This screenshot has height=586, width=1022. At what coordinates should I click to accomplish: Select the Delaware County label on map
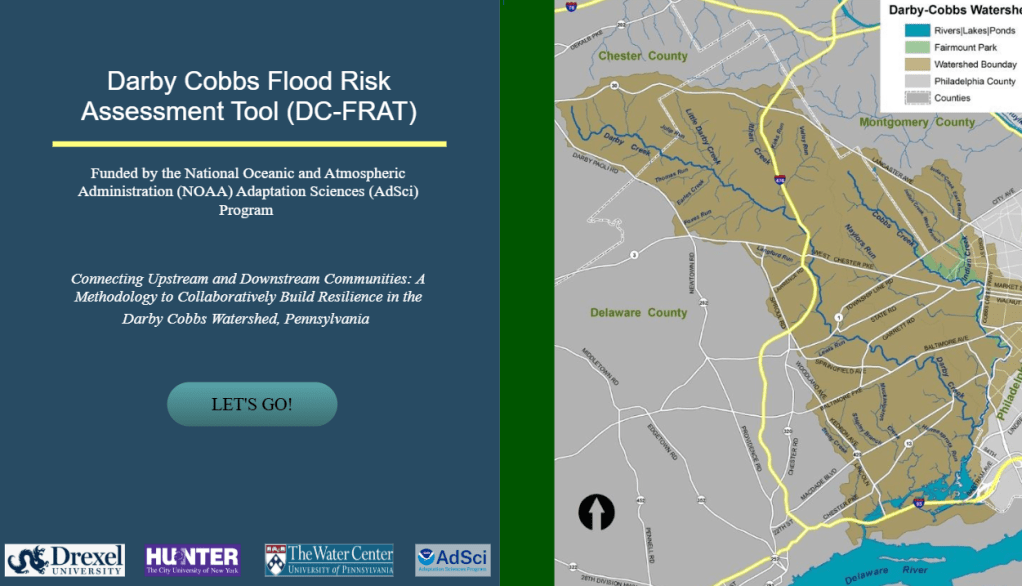638,312
